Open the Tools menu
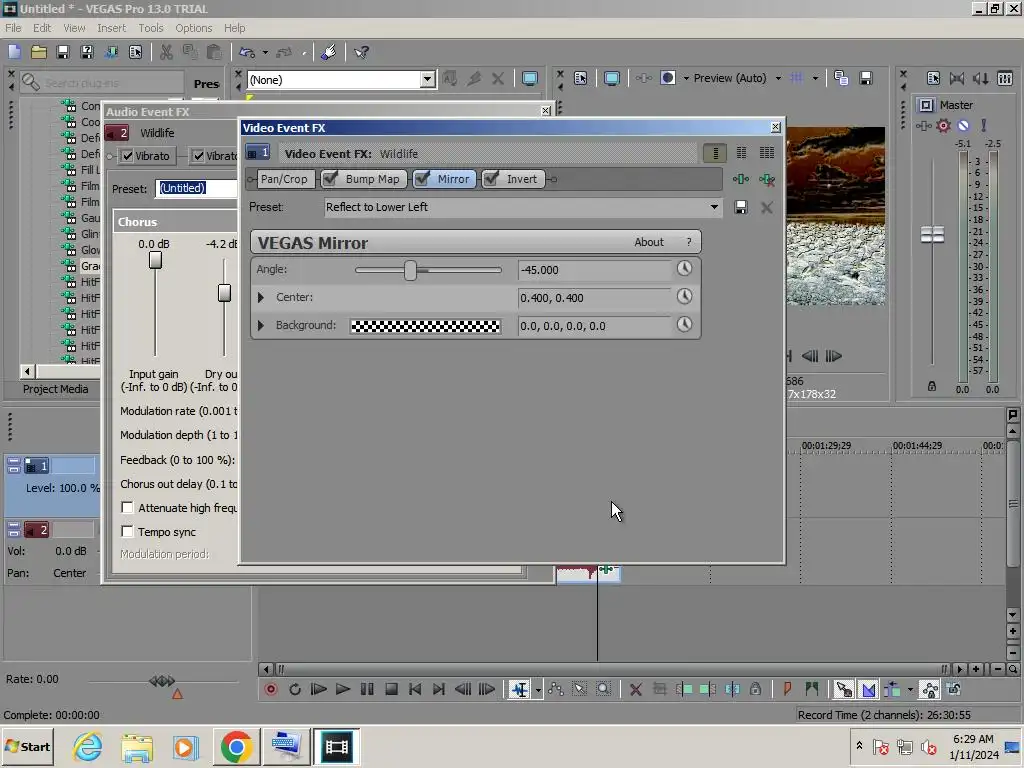 (151, 28)
